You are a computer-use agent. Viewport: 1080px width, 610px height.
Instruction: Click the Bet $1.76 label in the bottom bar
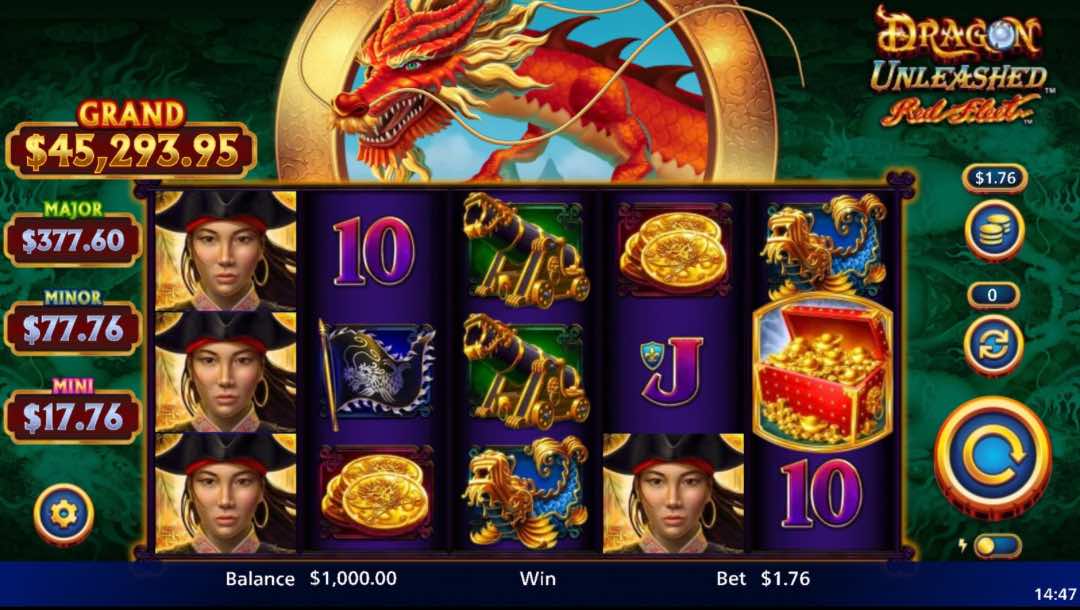pos(763,578)
